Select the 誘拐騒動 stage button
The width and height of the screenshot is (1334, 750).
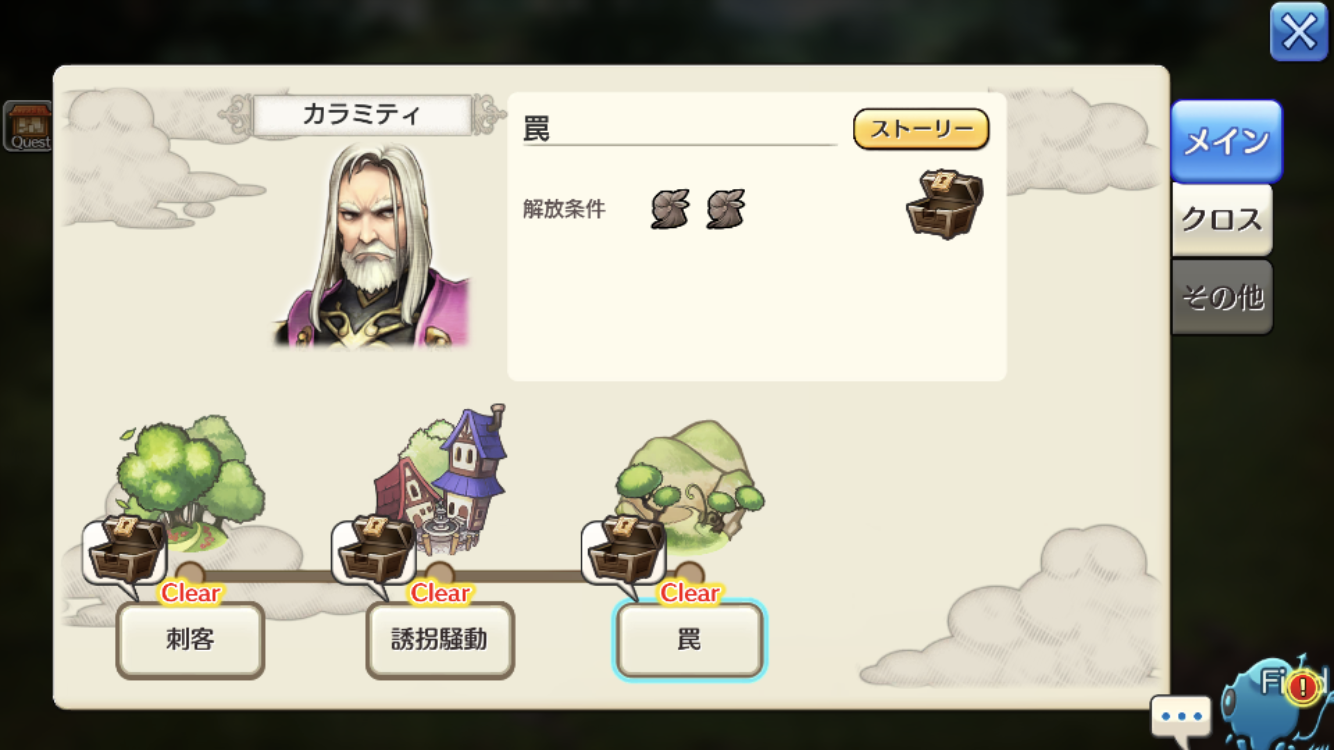[x=440, y=640]
